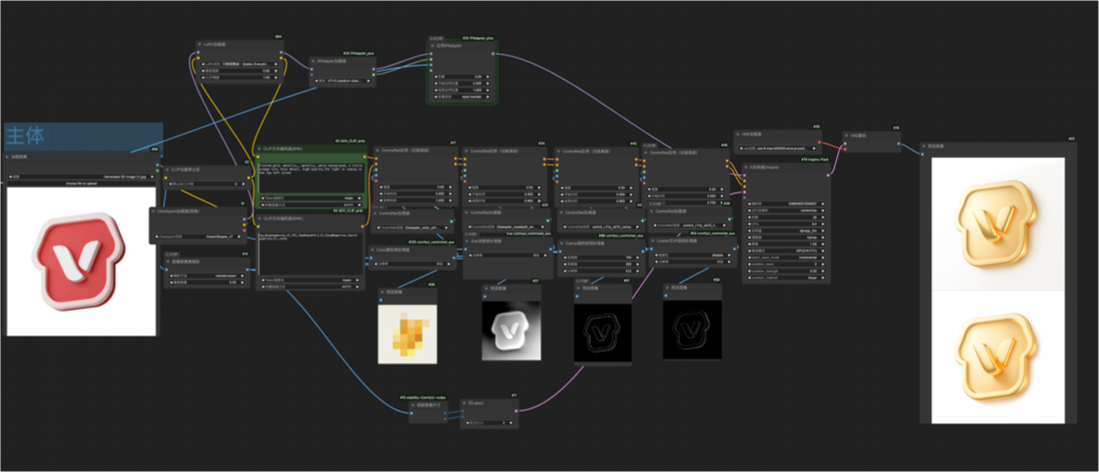Select the yellow color palette preview image
1099x472 pixels.
tap(407, 335)
